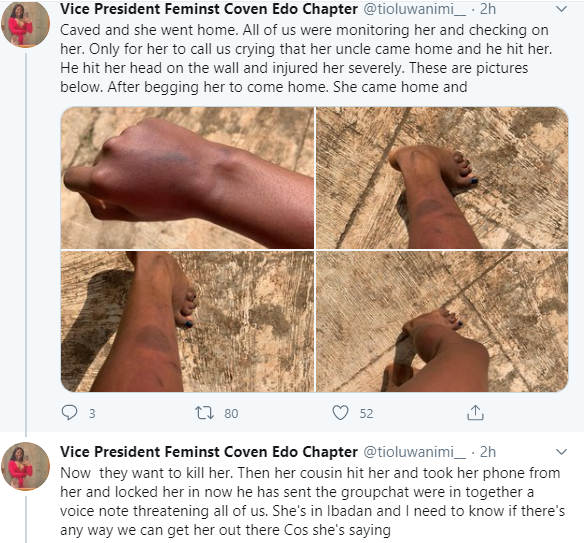Expand the second tweet's options chevron
The height and width of the screenshot is (543, 584).
(561, 452)
